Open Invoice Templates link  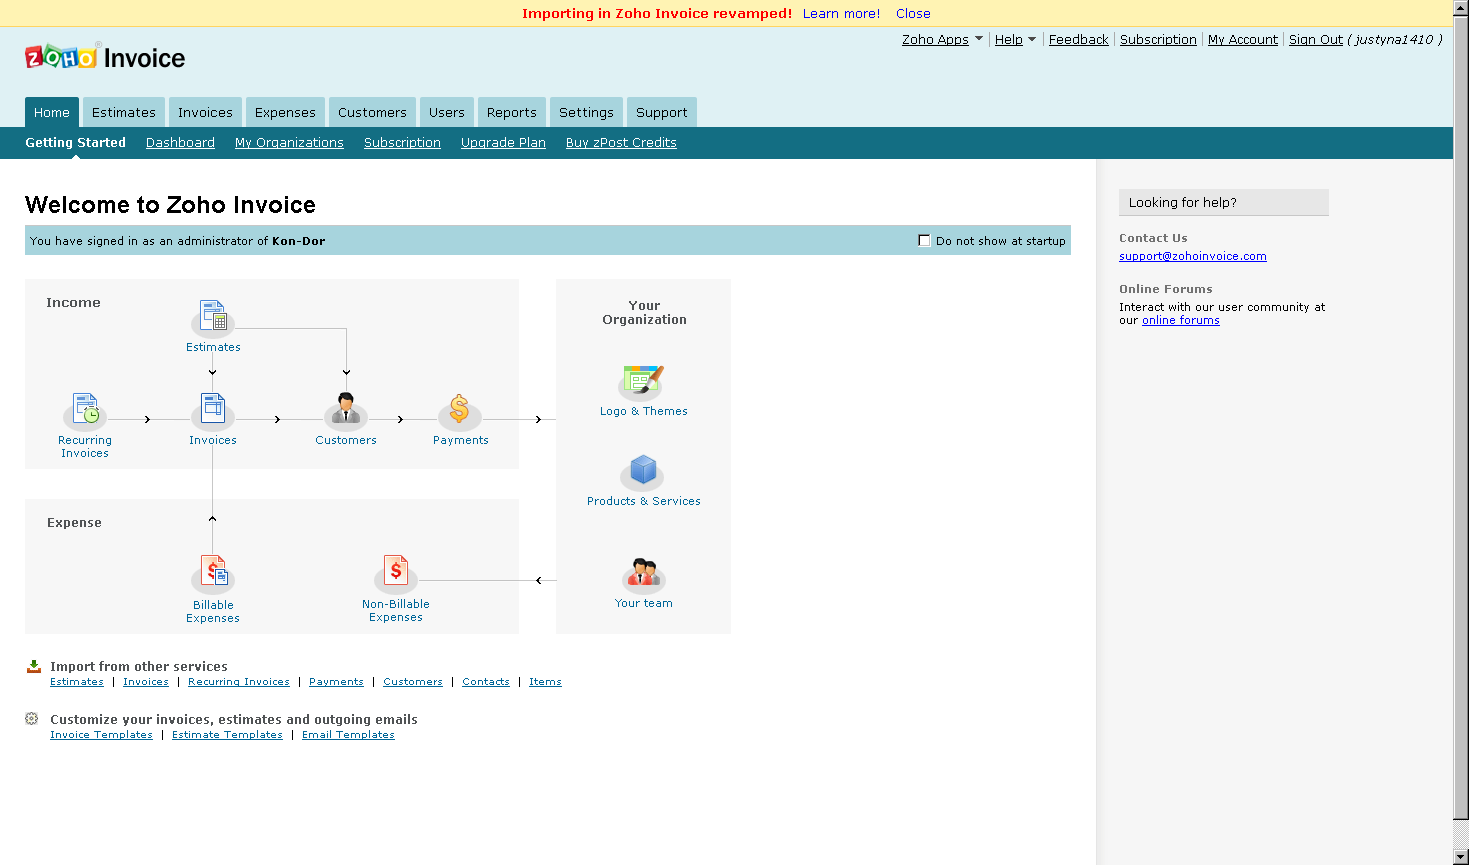point(101,734)
